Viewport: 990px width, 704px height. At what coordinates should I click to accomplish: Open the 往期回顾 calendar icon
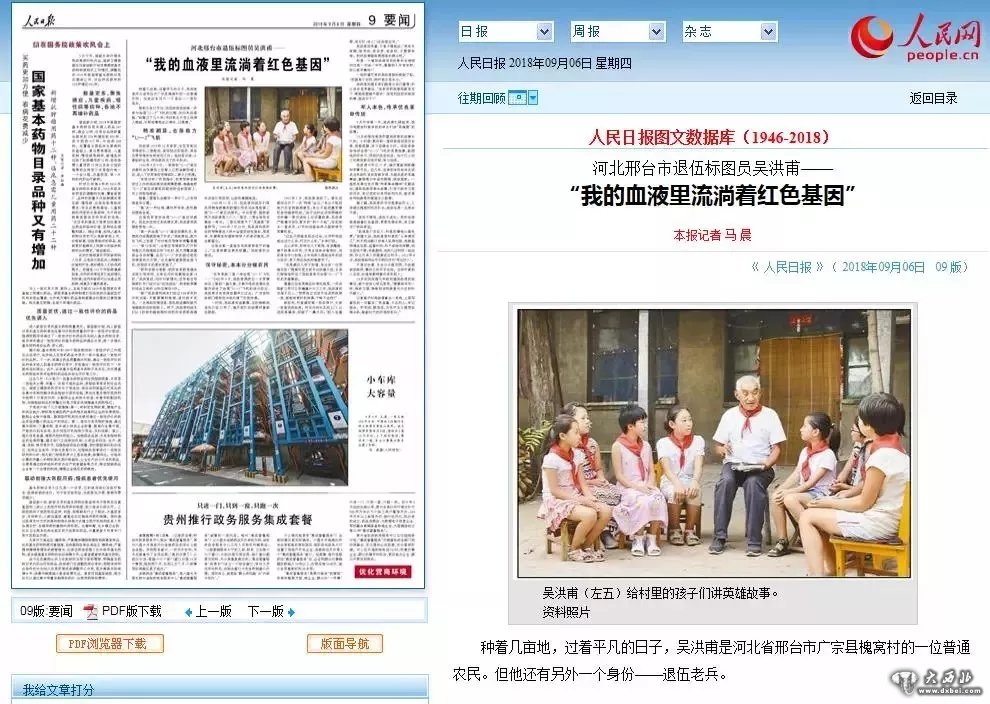[516, 97]
